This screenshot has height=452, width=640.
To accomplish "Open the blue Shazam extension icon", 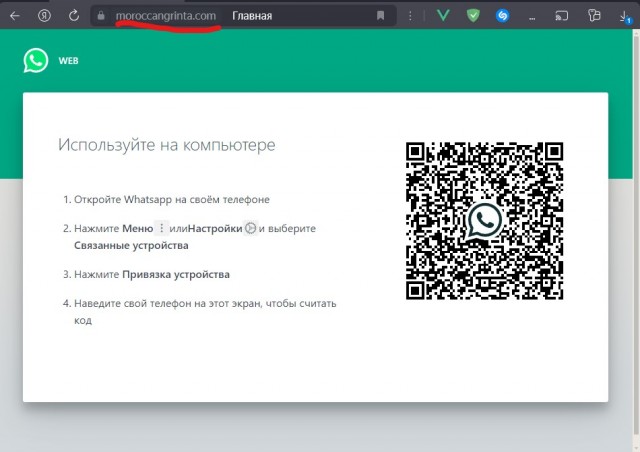I will [502, 16].
